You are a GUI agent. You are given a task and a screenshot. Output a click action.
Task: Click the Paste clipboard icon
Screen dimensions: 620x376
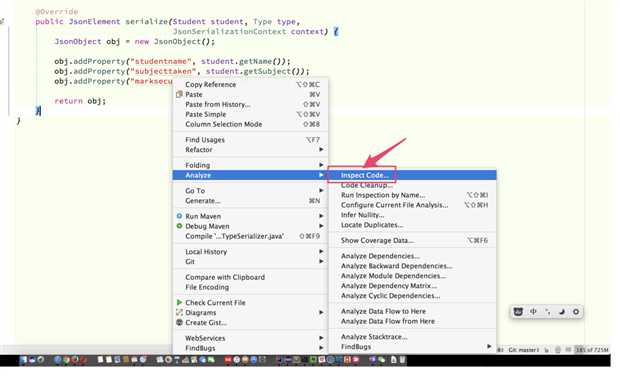pyautogui.click(x=179, y=94)
